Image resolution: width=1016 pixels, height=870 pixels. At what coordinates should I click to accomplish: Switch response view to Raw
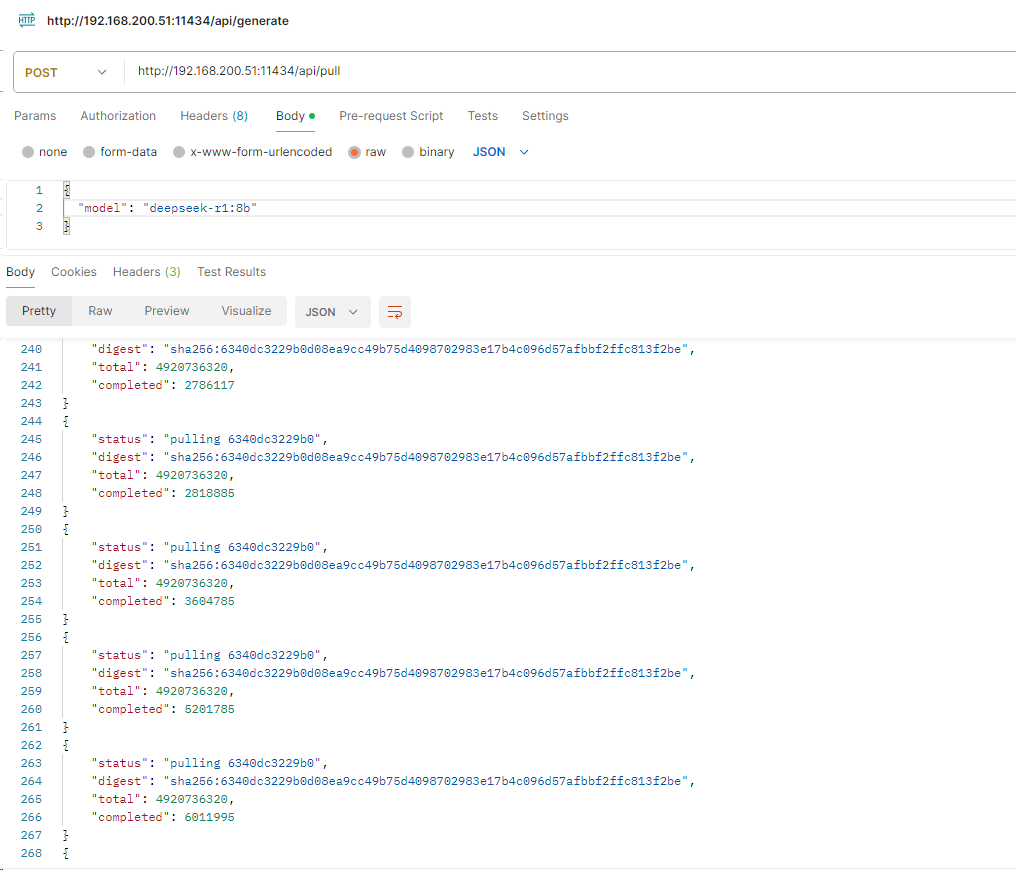click(x=100, y=311)
